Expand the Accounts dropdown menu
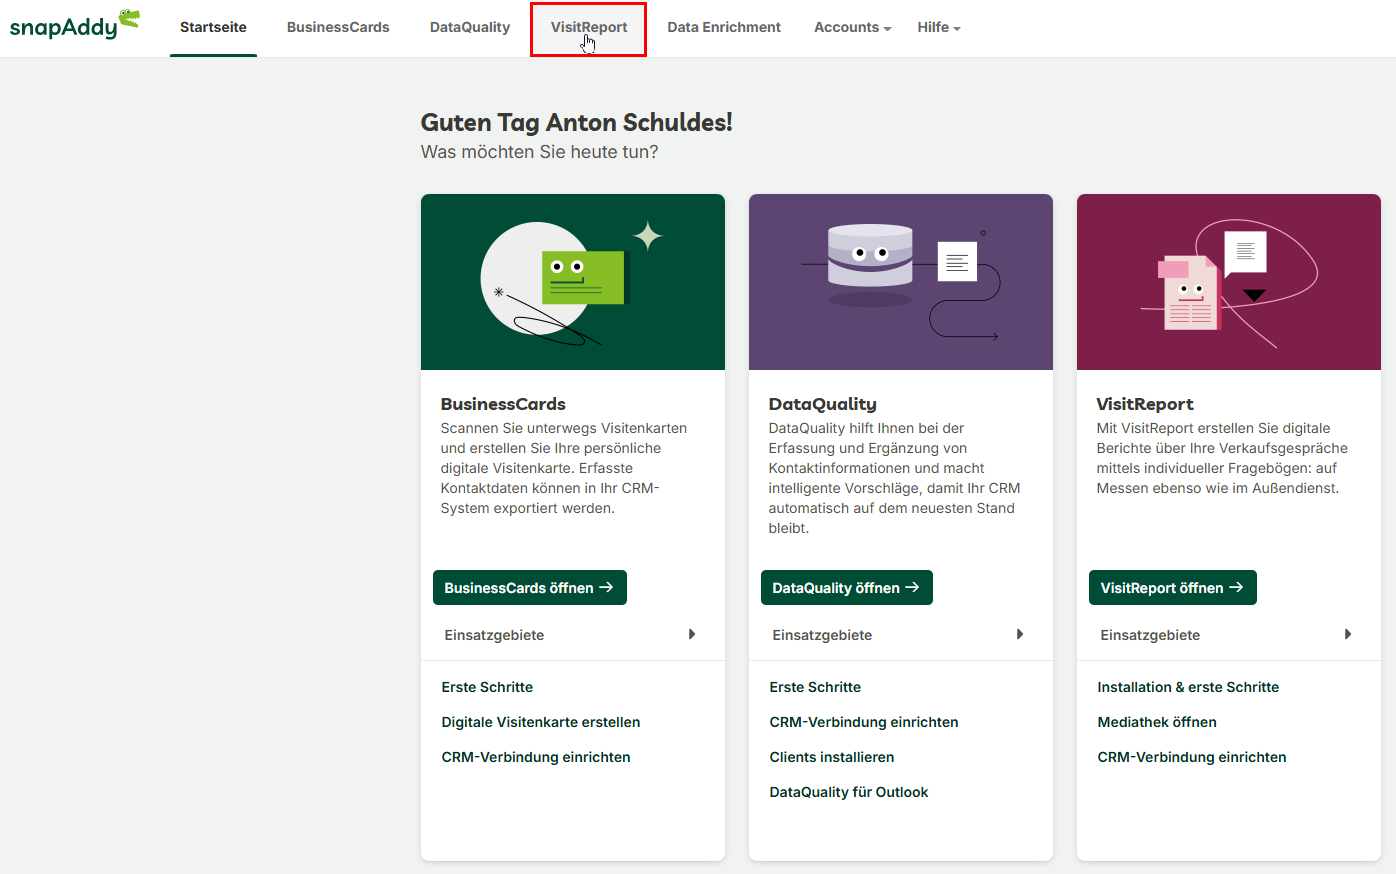The image size is (1396, 874). pos(852,27)
